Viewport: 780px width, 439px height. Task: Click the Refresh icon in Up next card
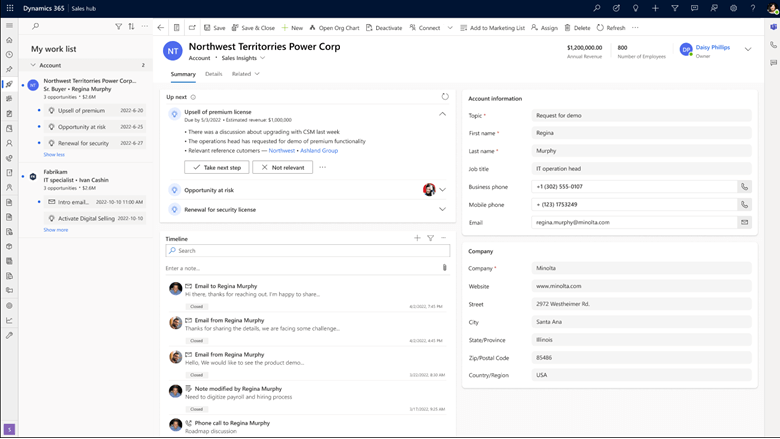[x=445, y=97]
